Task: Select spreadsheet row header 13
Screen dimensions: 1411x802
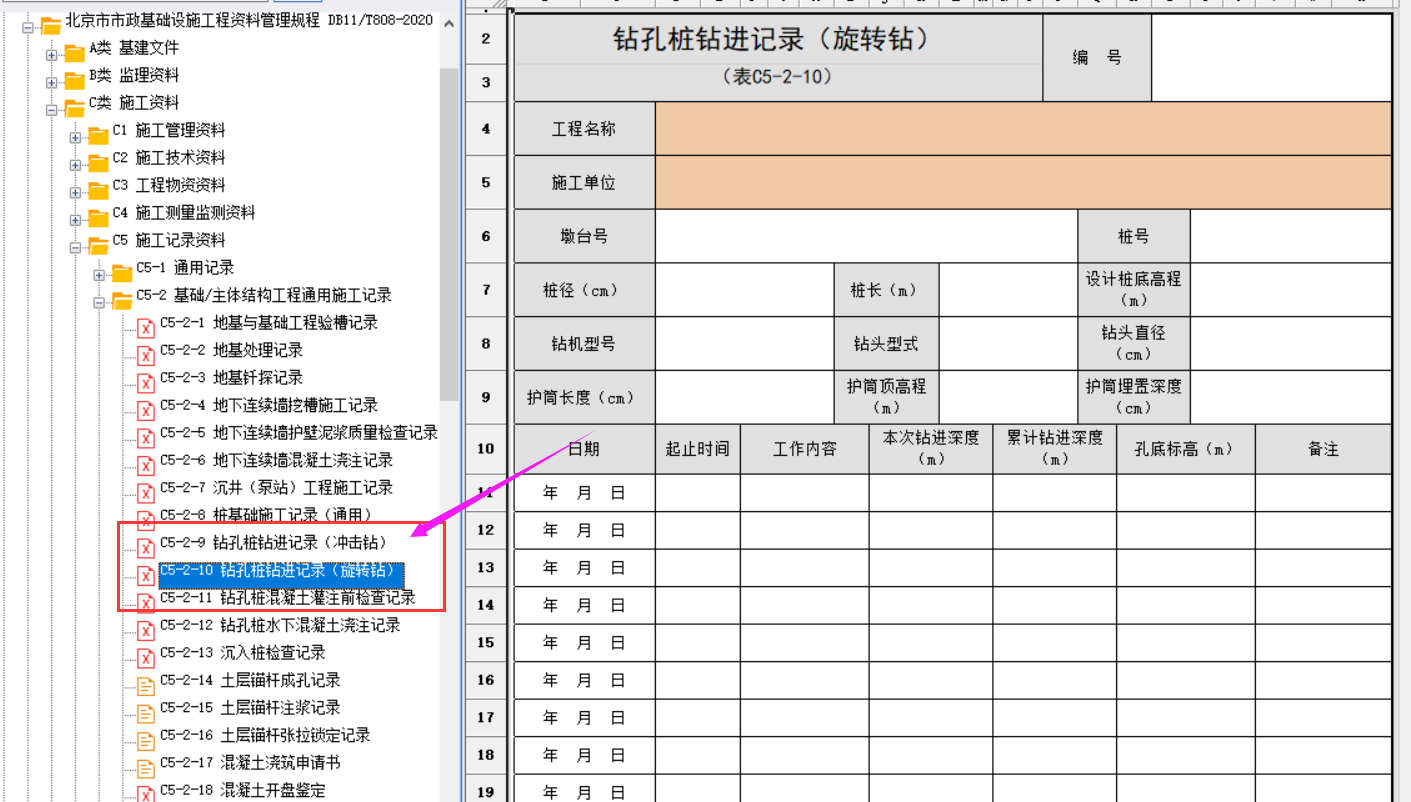Action: click(x=486, y=567)
